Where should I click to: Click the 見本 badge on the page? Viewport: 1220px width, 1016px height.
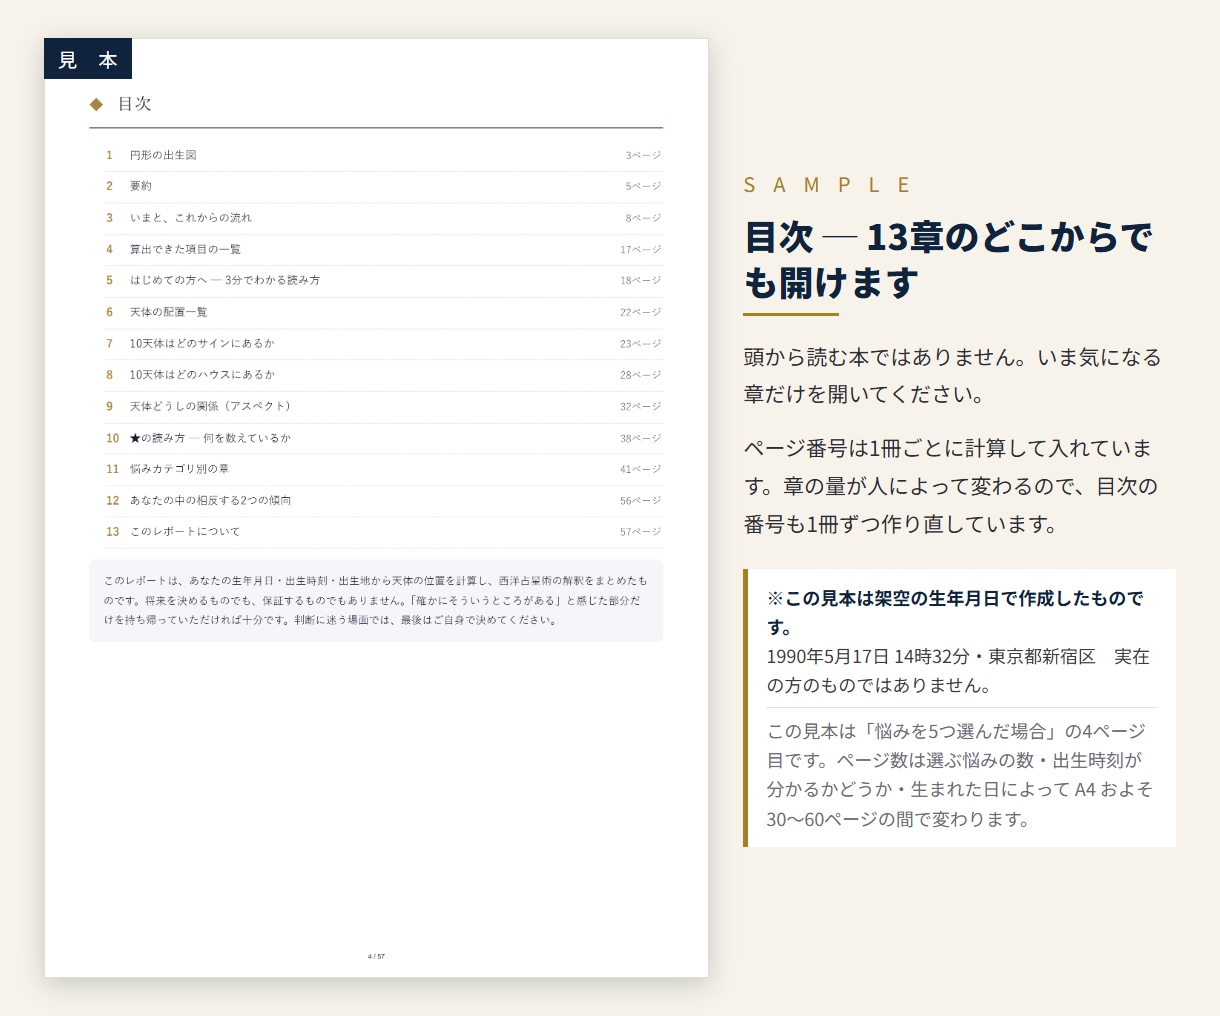coord(88,59)
